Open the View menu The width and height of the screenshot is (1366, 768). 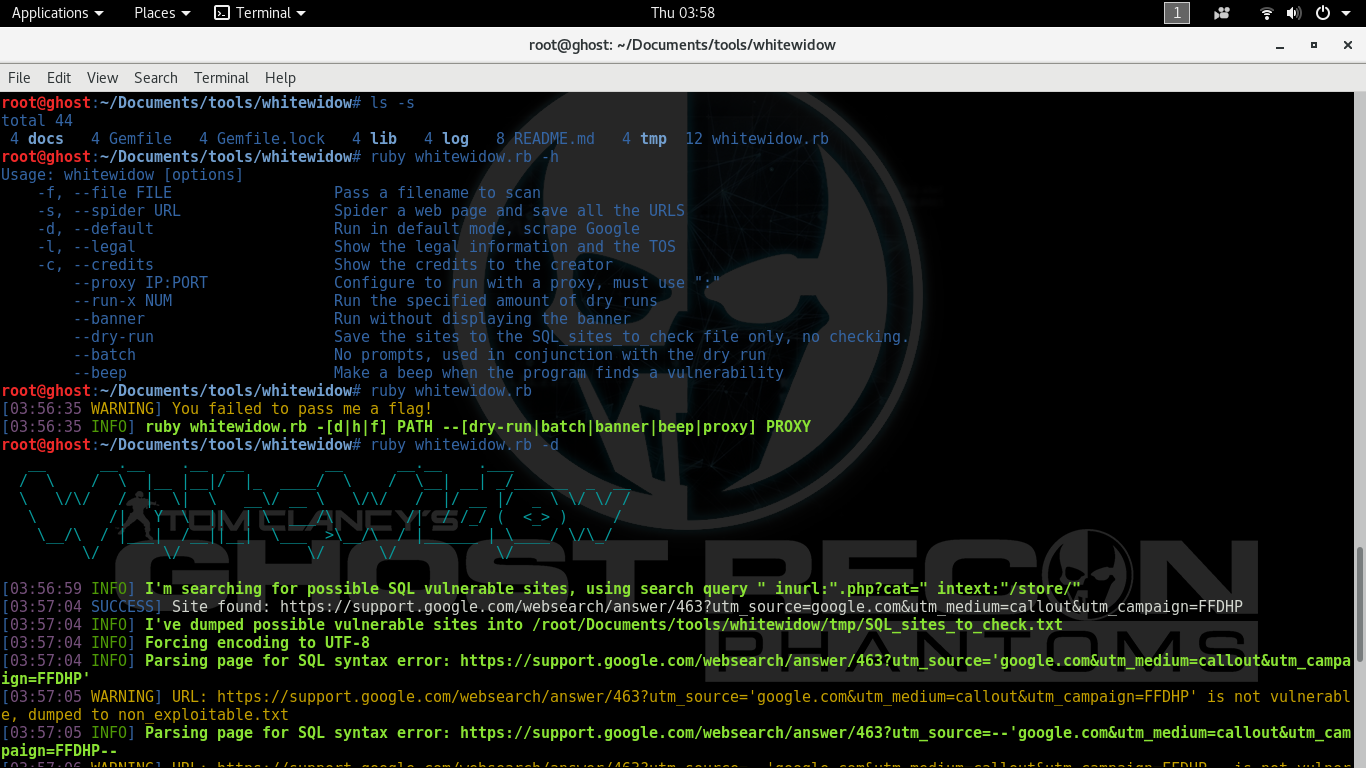102,77
